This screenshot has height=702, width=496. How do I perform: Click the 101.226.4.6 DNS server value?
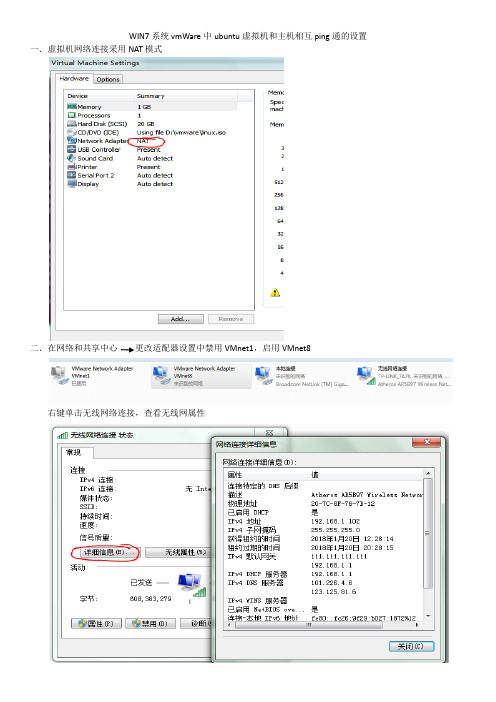point(331,583)
